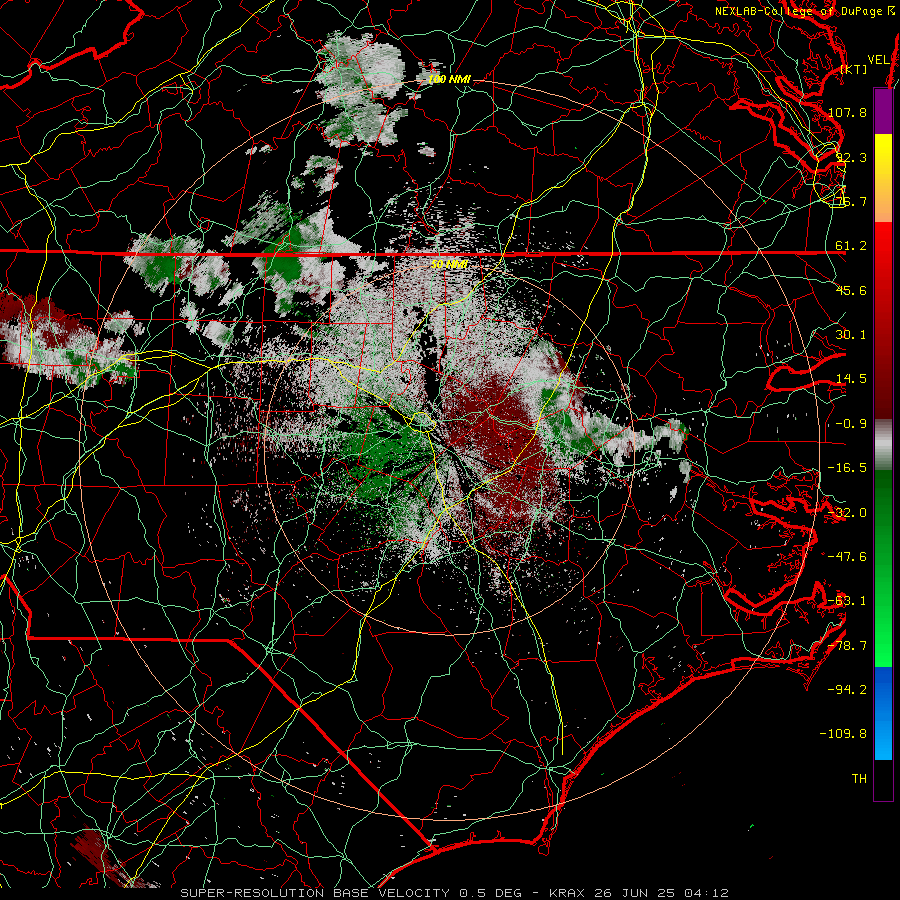Click the -32.0 velocity scale value
The width and height of the screenshot is (900, 900).
[848, 513]
